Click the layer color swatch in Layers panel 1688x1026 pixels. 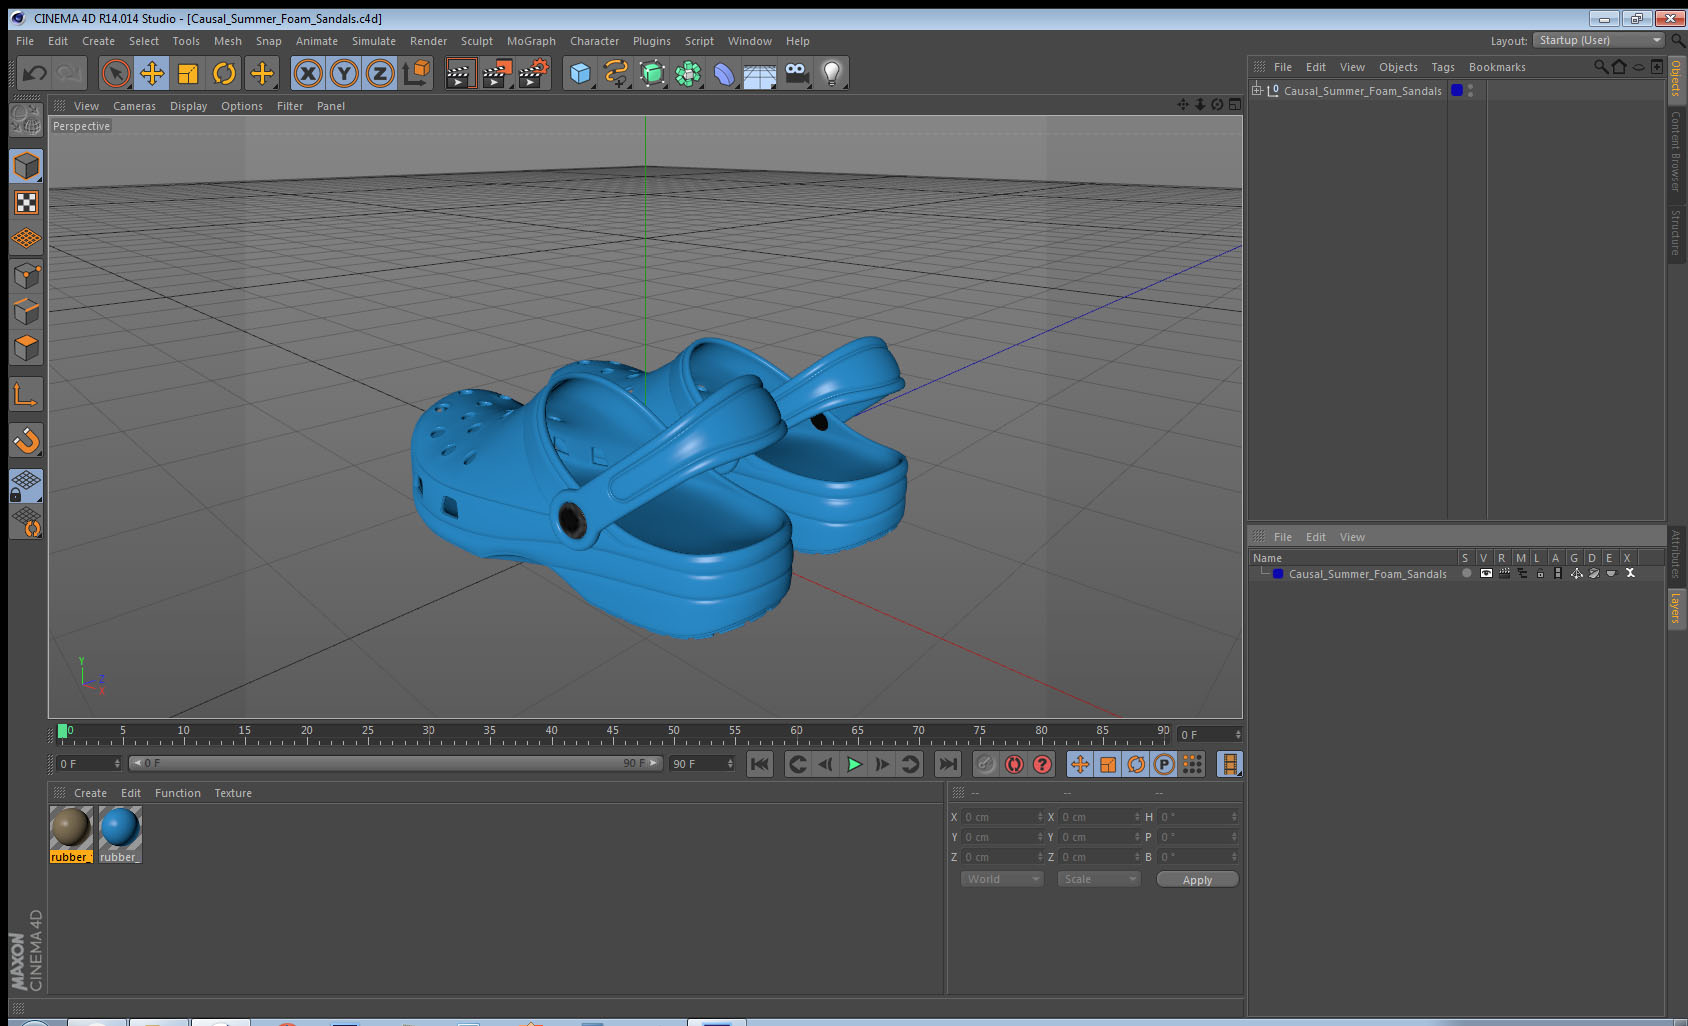point(1278,574)
